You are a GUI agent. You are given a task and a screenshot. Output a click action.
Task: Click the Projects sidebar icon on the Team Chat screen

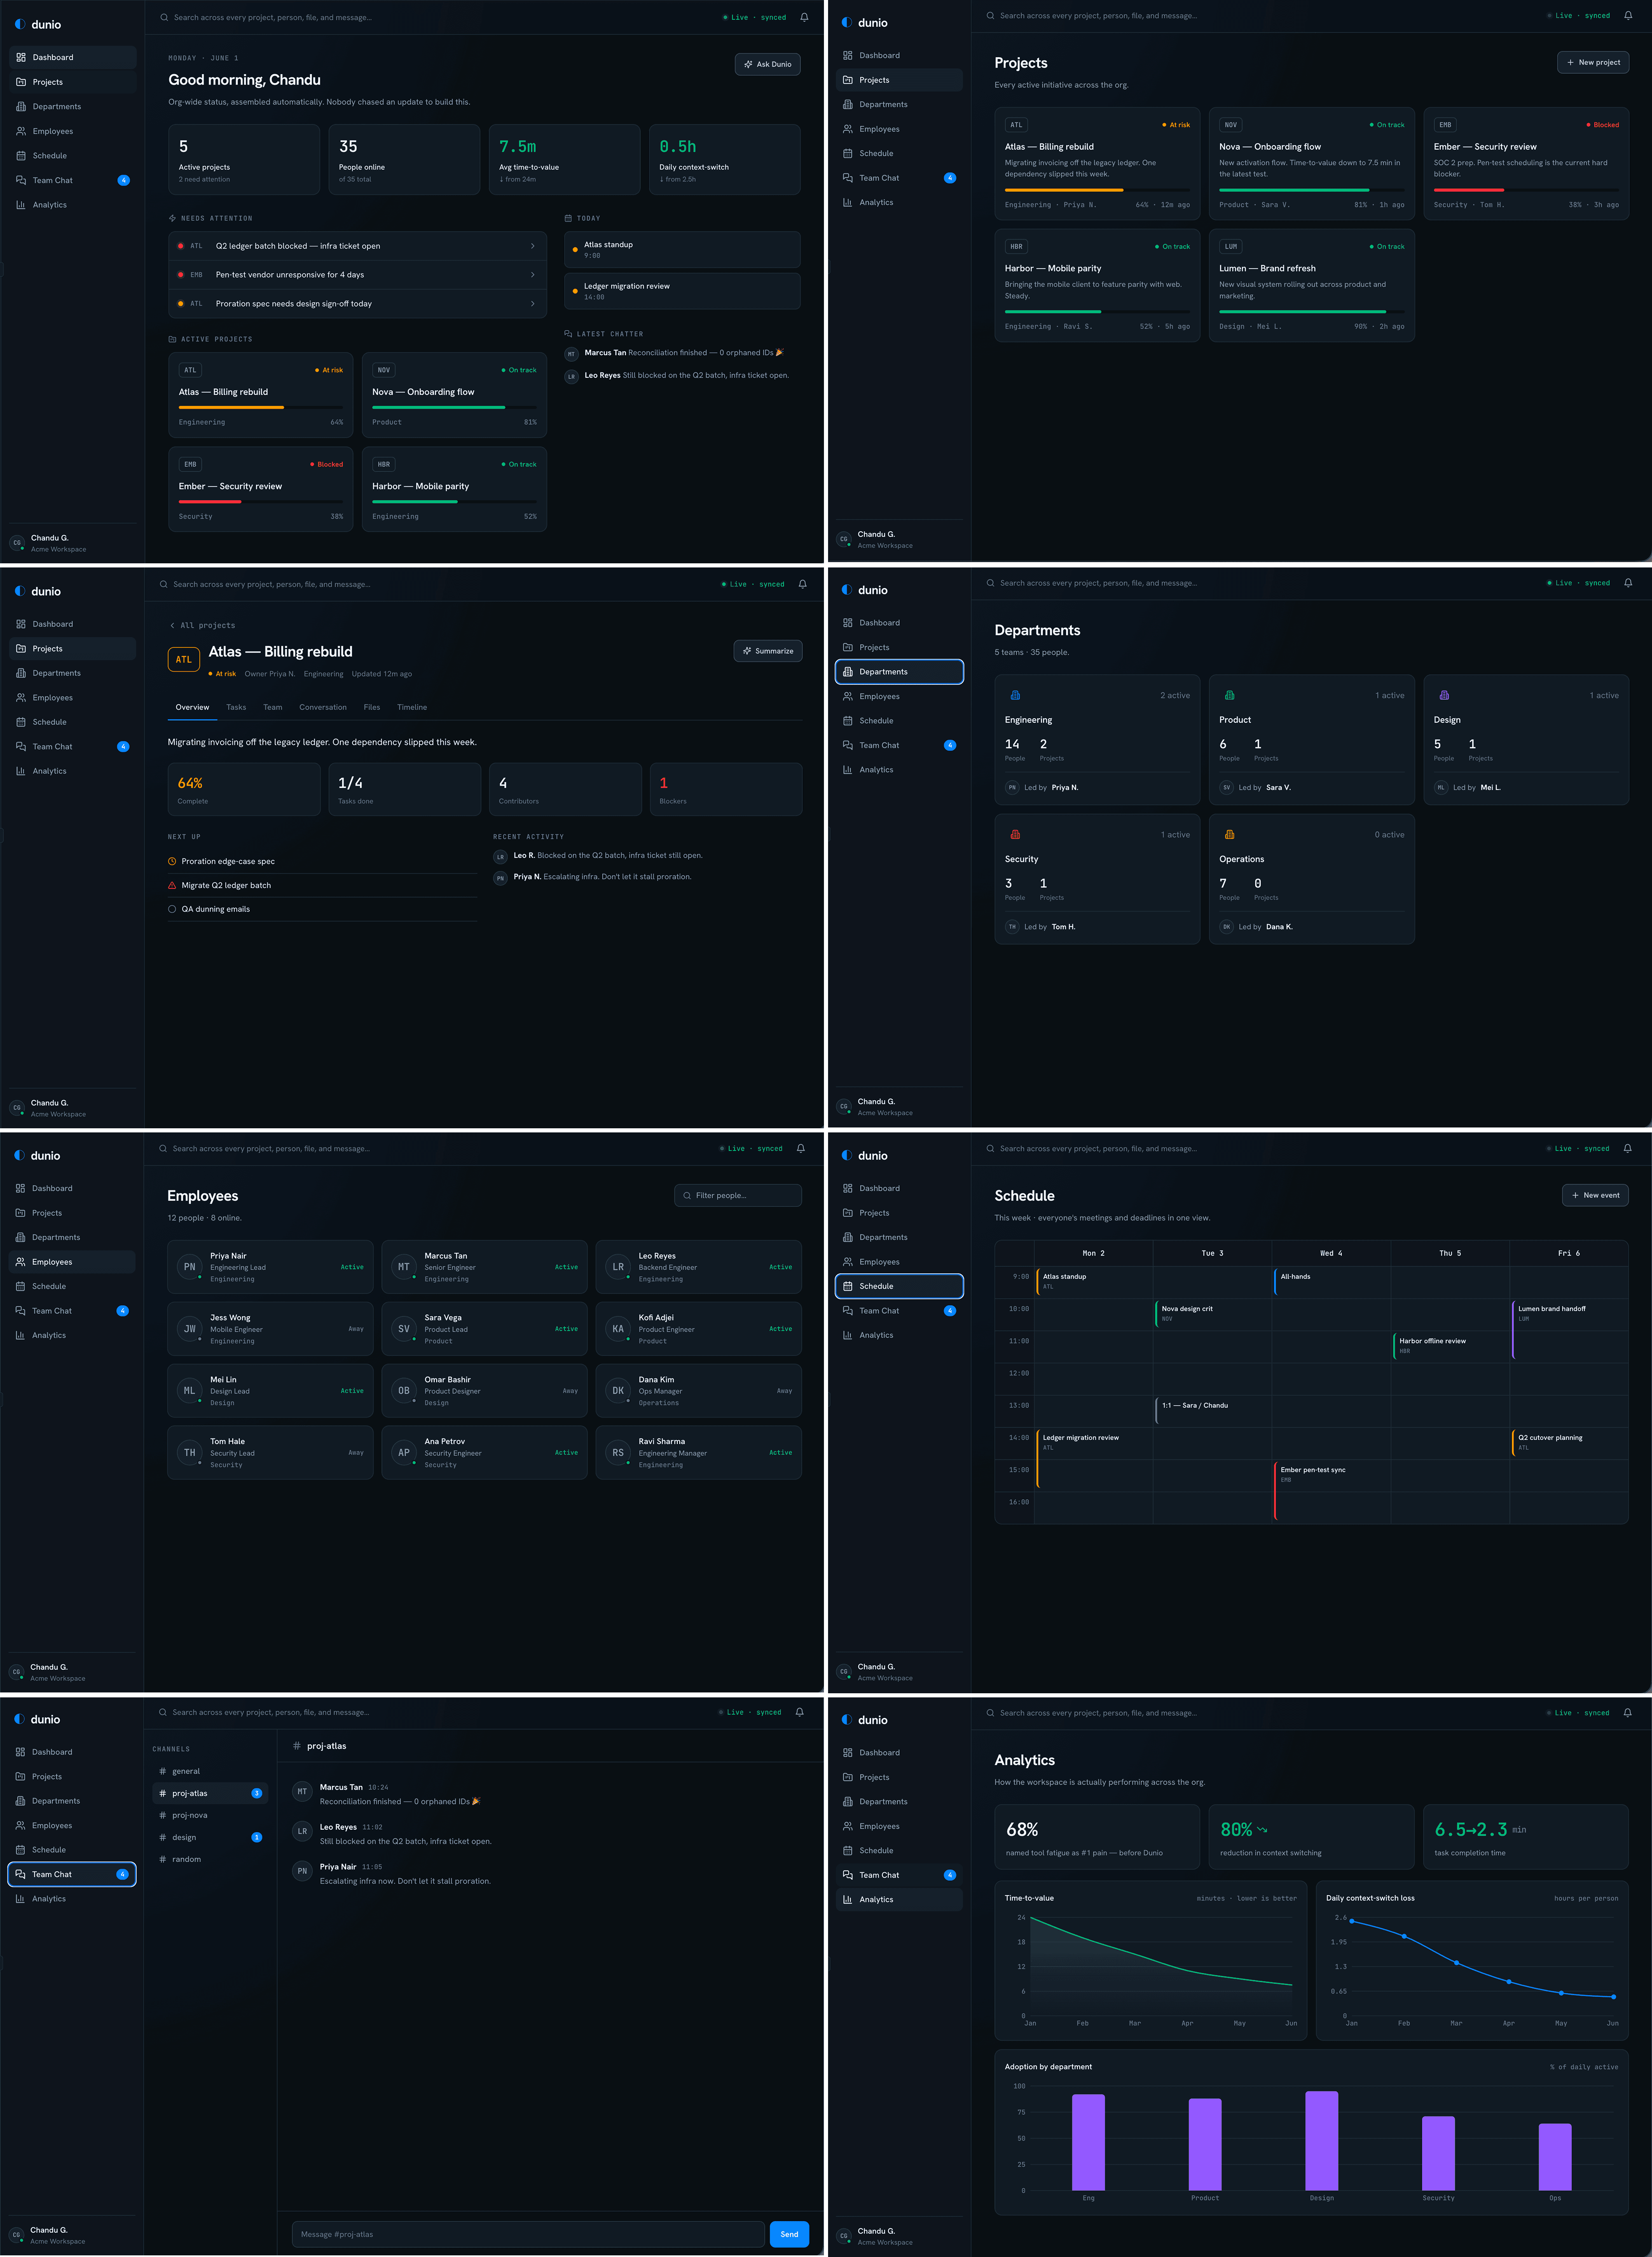[21, 1776]
